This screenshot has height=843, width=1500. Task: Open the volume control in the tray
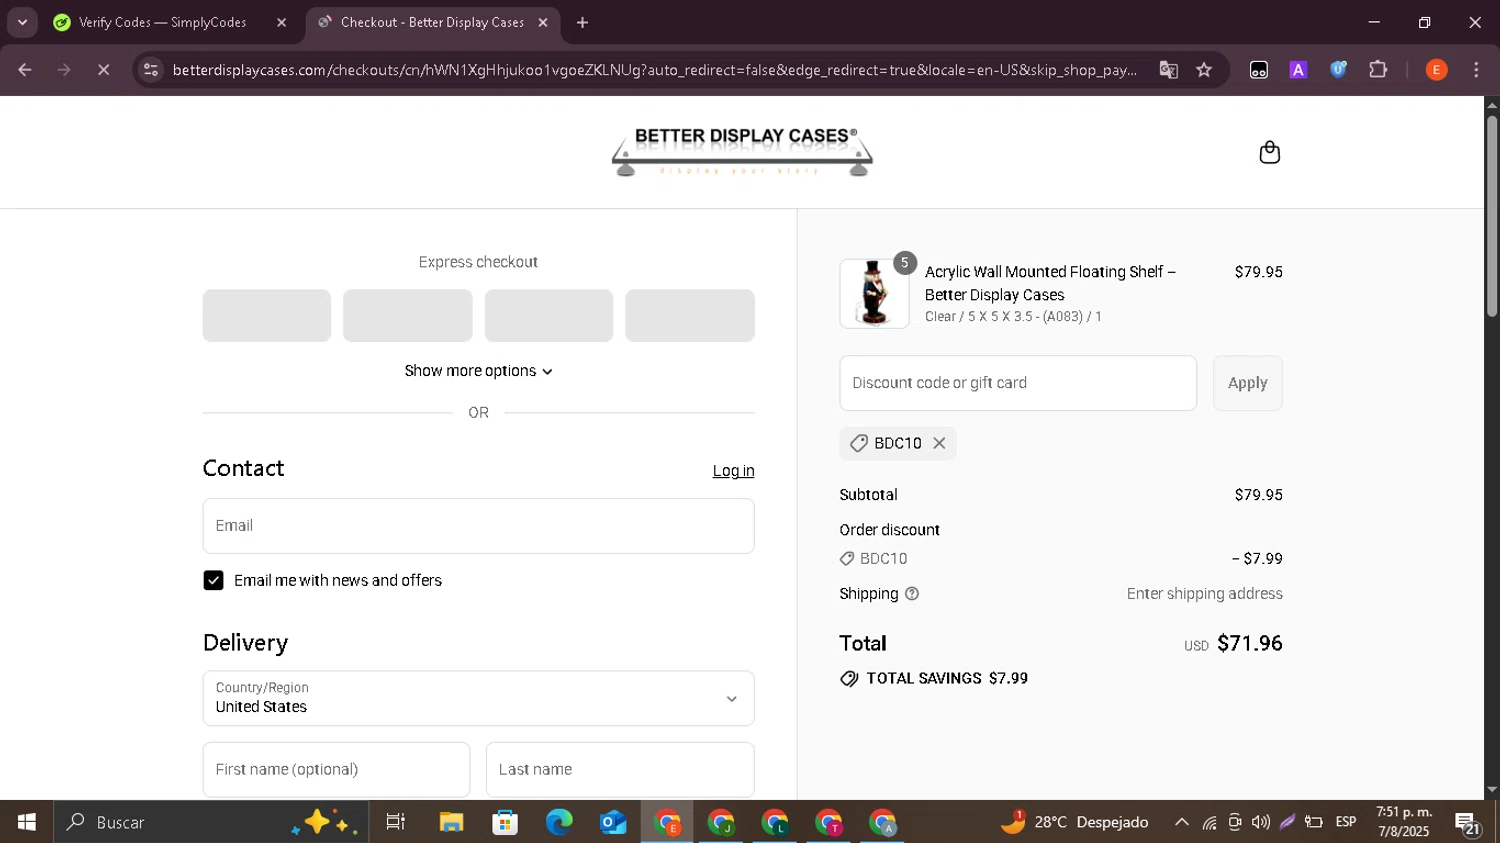click(x=1261, y=822)
